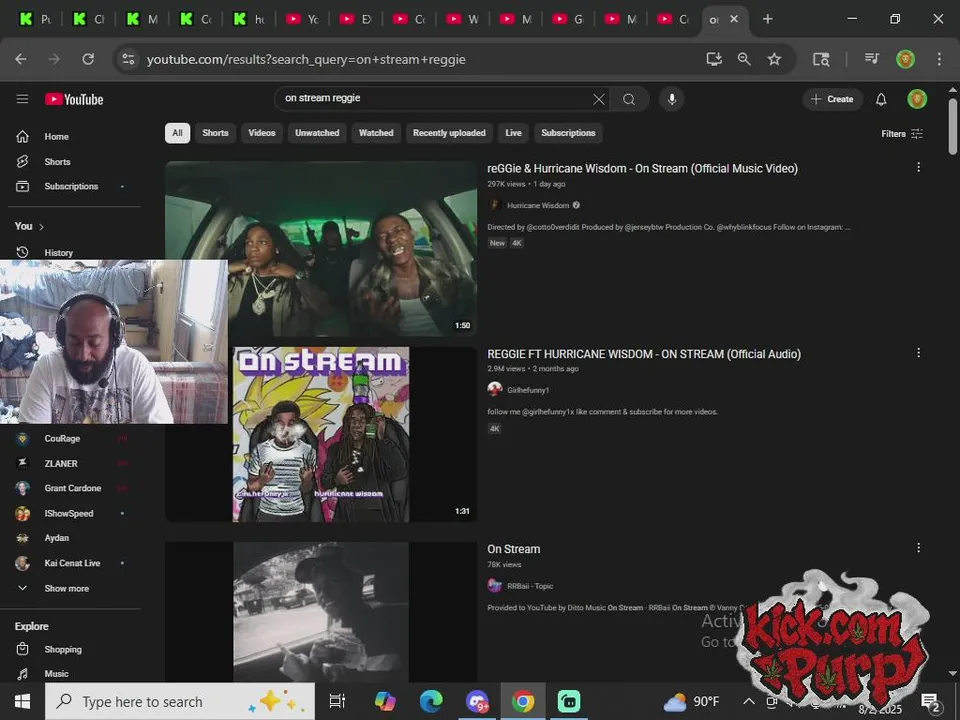Open the YouTube account avatar menu
Viewport: 960px width, 720px height.
[917, 99]
